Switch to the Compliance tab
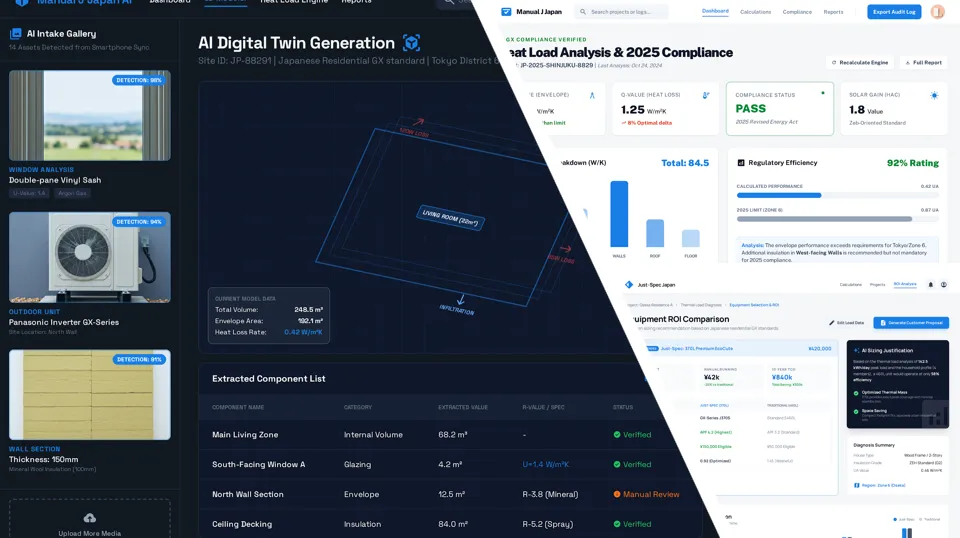The height and width of the screenshot is (538, 960). point(797,12)
